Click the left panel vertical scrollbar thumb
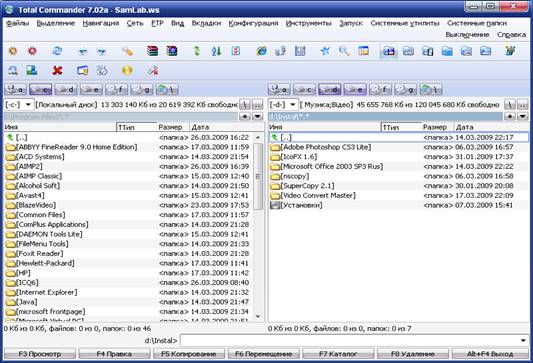This screenshot has height=363, width=533. click(x=258, y=176)
